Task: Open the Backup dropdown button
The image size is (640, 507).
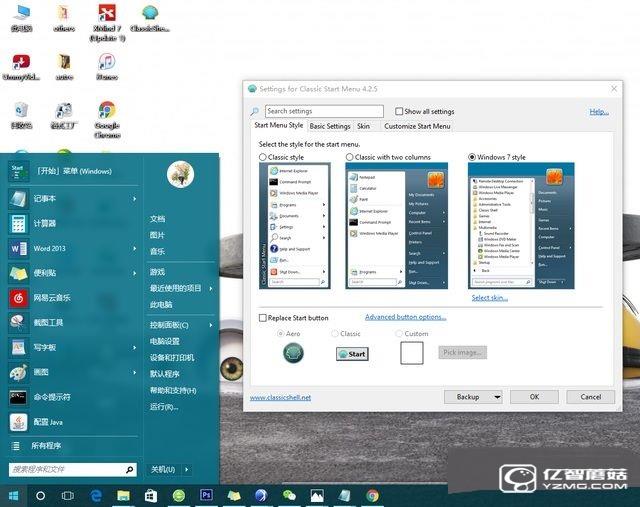Action: [x=473, y=397]
